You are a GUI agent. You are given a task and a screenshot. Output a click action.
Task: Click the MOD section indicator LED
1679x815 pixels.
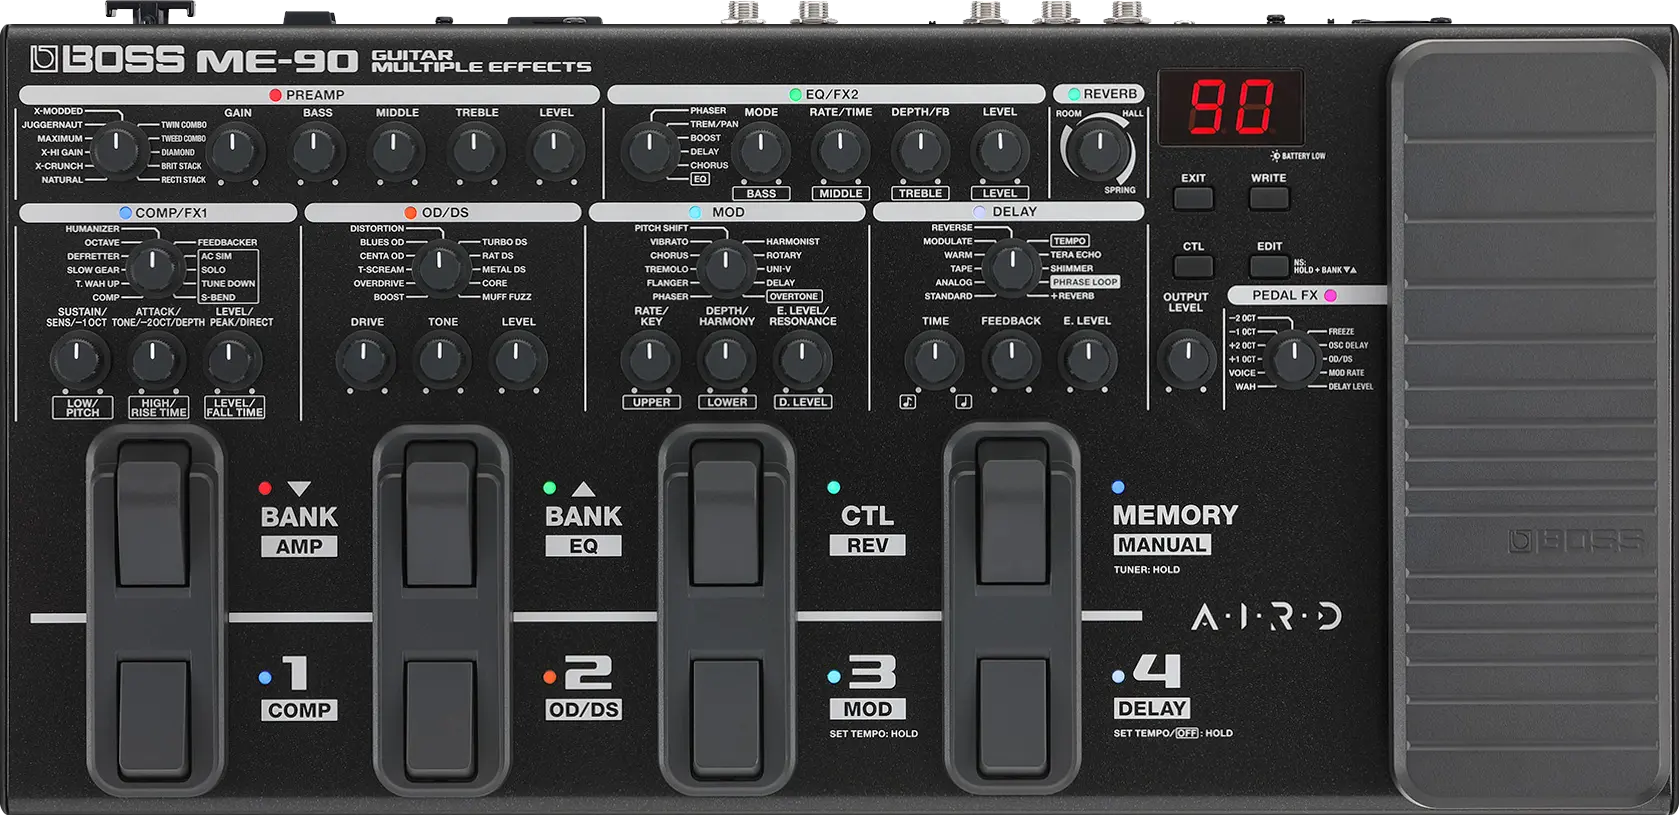695,212
